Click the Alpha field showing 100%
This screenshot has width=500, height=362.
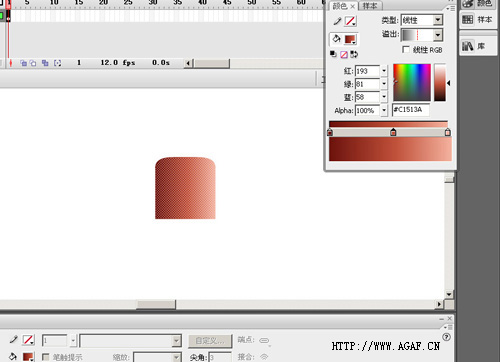(368, 110)
